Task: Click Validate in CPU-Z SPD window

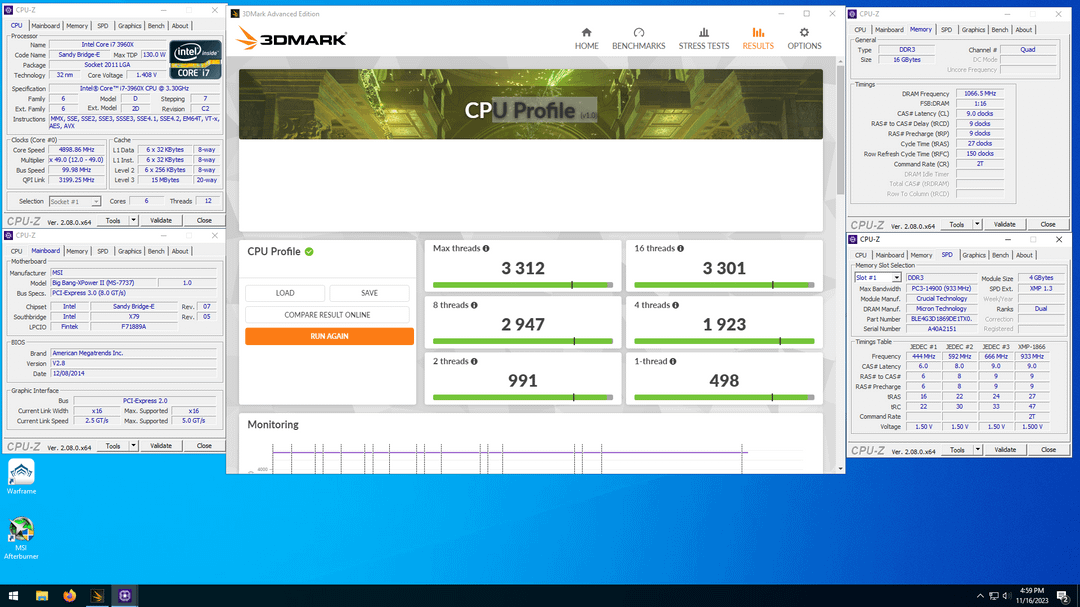Action: coord(1005,450)
